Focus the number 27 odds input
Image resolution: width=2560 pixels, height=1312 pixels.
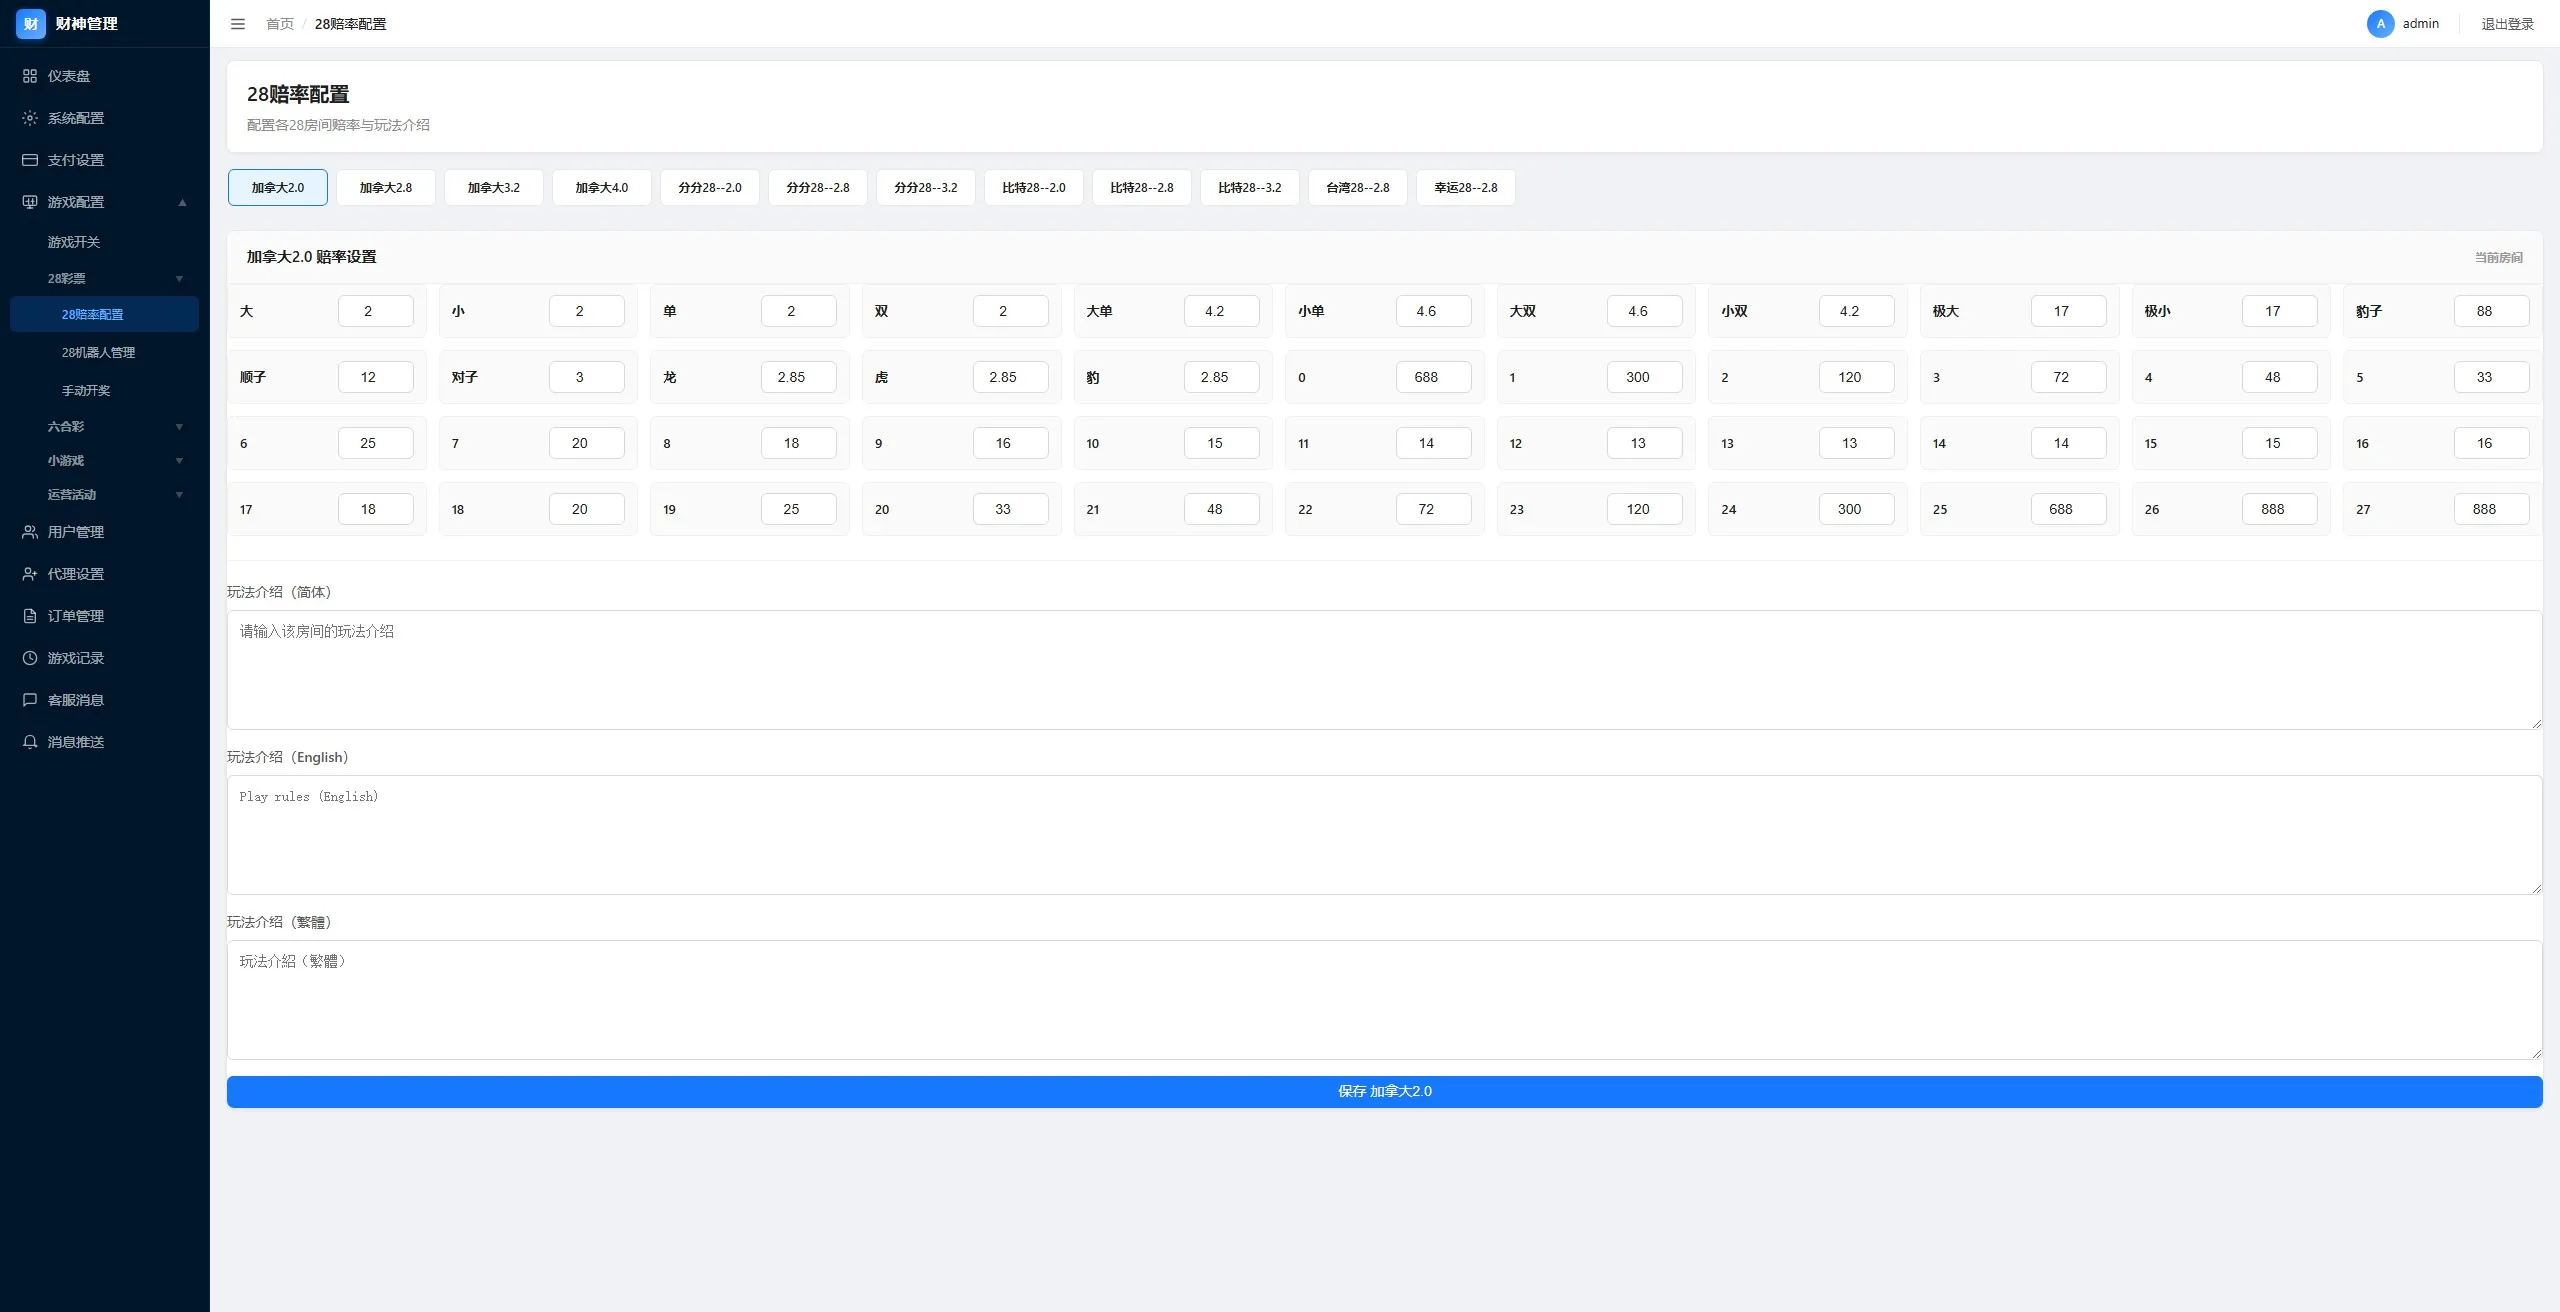(x=2492, y=509)
